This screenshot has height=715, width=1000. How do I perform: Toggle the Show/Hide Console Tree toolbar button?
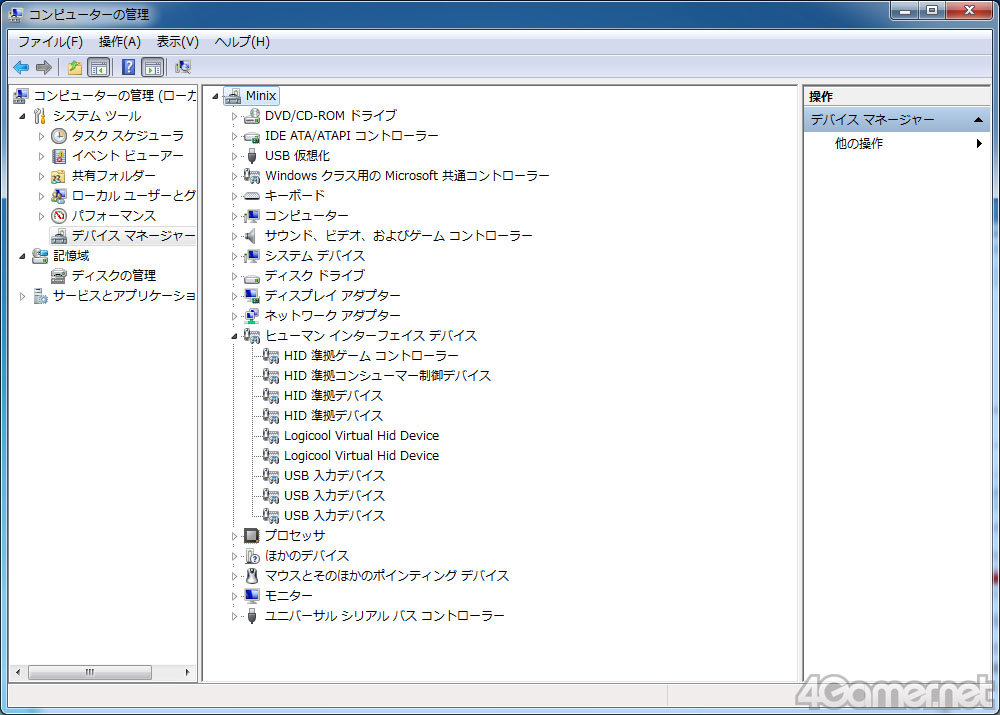[99, 68]
